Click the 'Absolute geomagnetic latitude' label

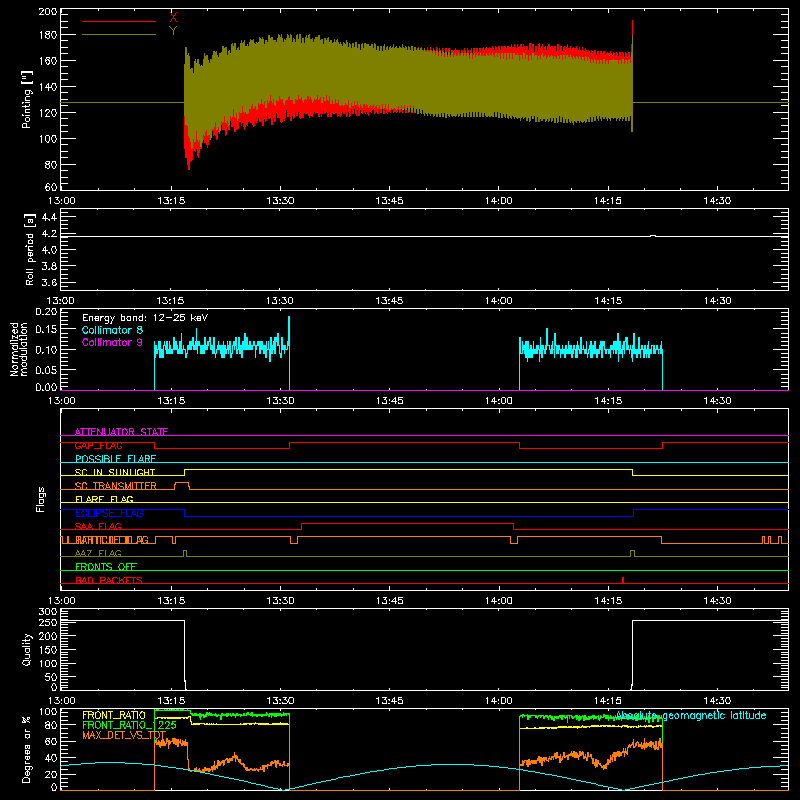(x=691, y=715)
